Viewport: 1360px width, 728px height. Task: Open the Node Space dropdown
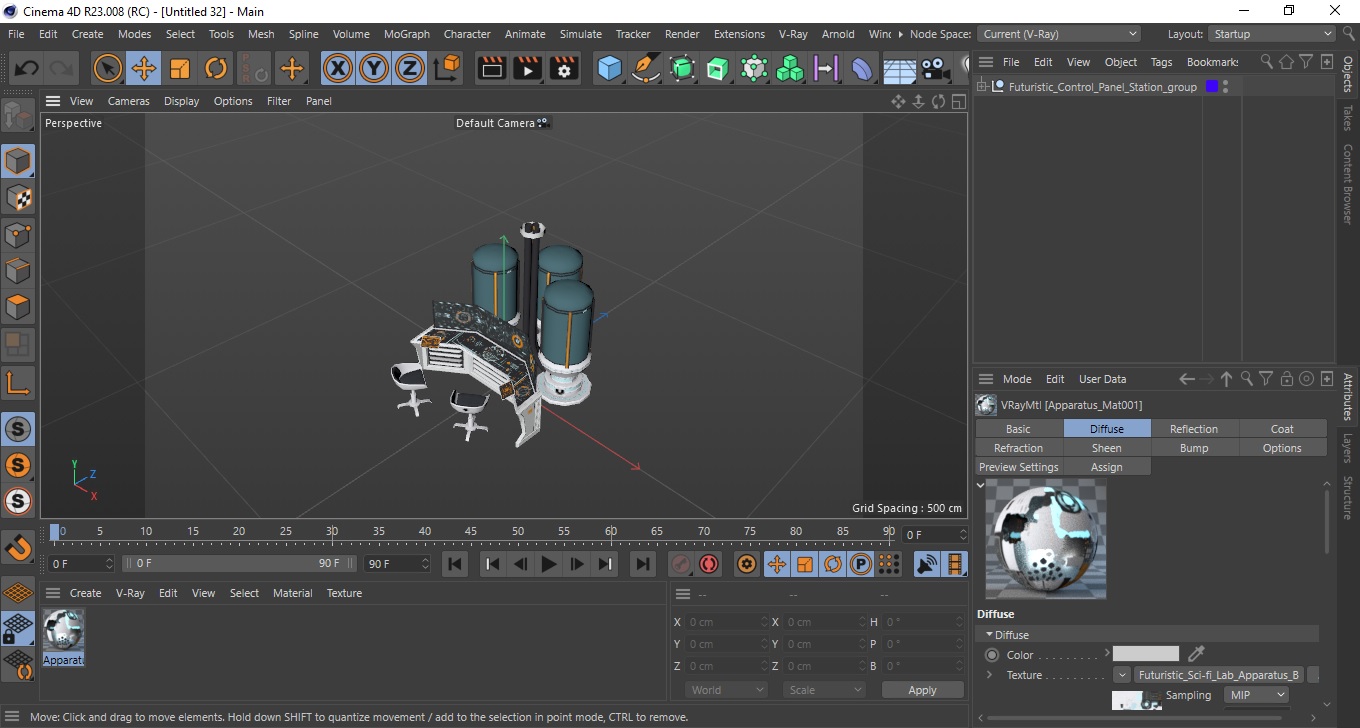[x=1058, y=34]
